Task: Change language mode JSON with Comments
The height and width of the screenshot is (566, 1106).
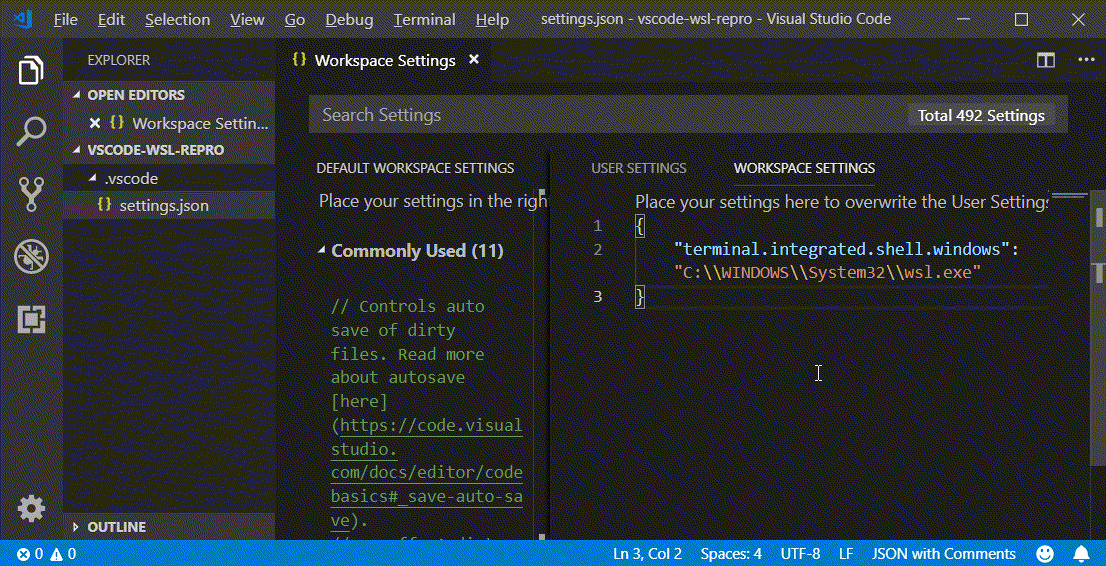Action: pos(944,554)
